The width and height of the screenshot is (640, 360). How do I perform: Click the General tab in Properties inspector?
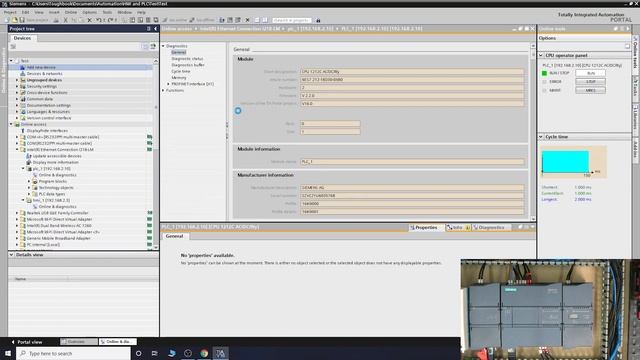coord(174,236)
